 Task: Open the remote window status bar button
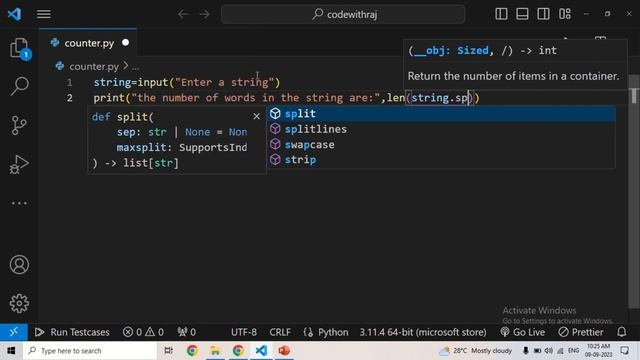coord(13,332)
